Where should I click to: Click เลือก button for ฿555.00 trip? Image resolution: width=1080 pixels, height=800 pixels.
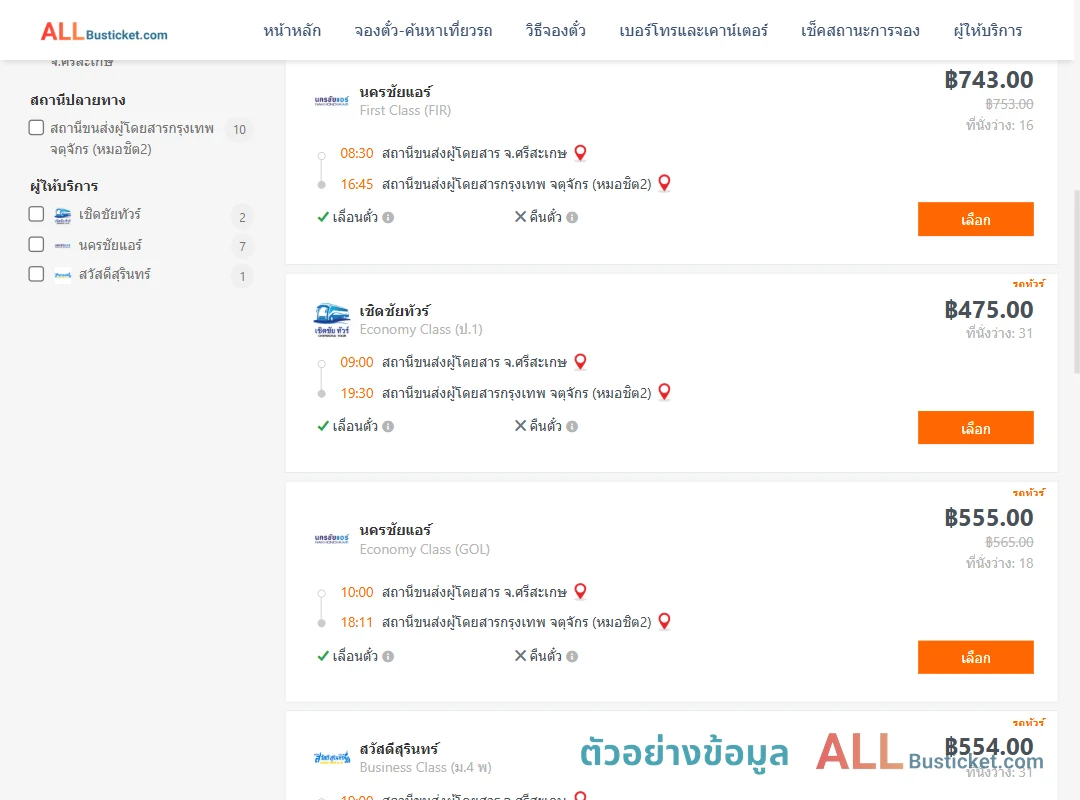(975, 657)
